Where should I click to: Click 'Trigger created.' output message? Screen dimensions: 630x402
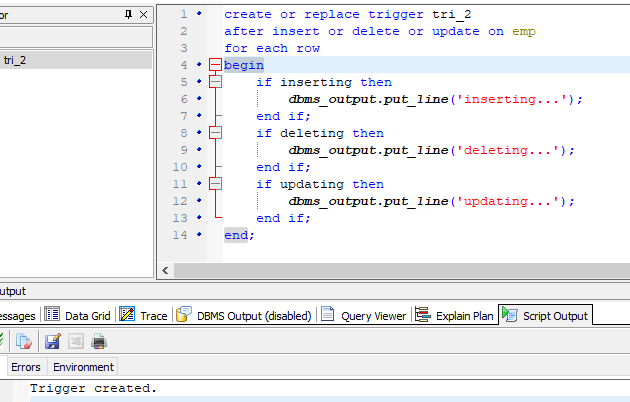click(x=93, y=388)
